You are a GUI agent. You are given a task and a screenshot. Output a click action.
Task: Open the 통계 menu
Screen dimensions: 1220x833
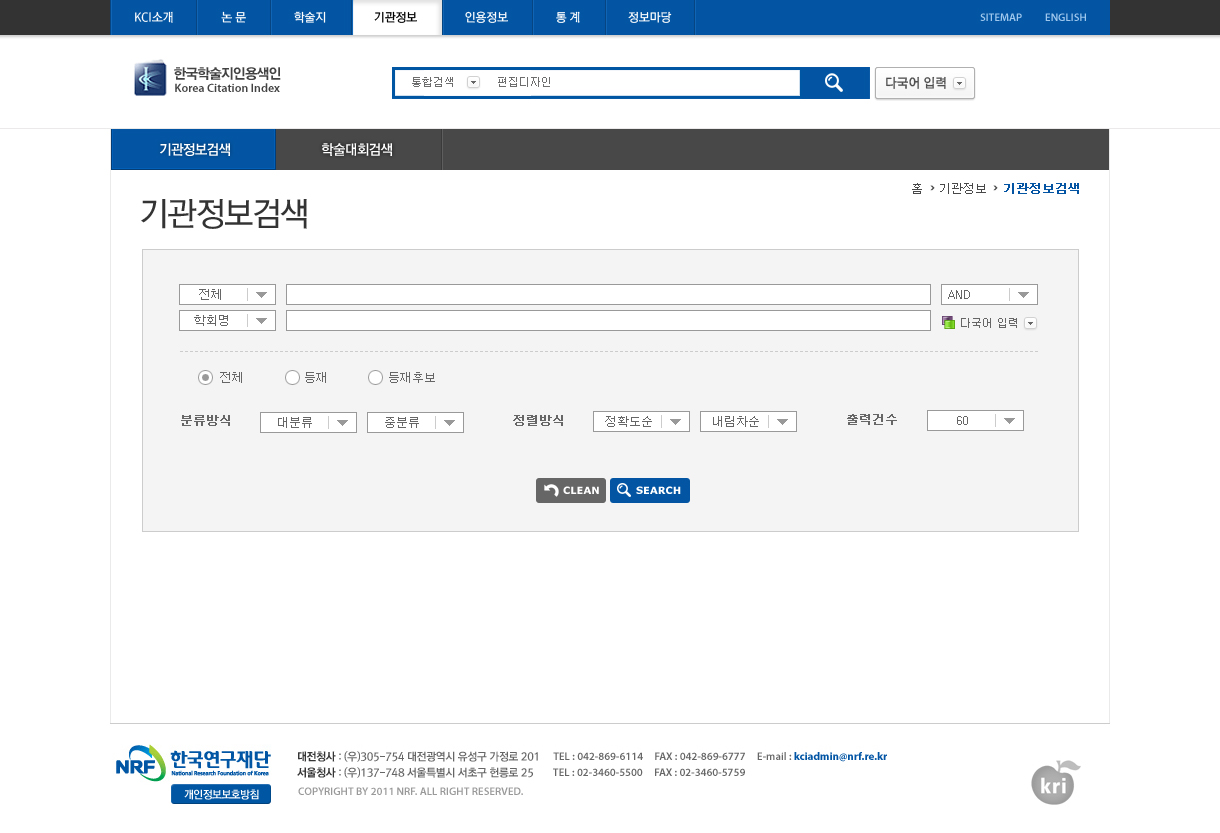(x=568, y=17)
